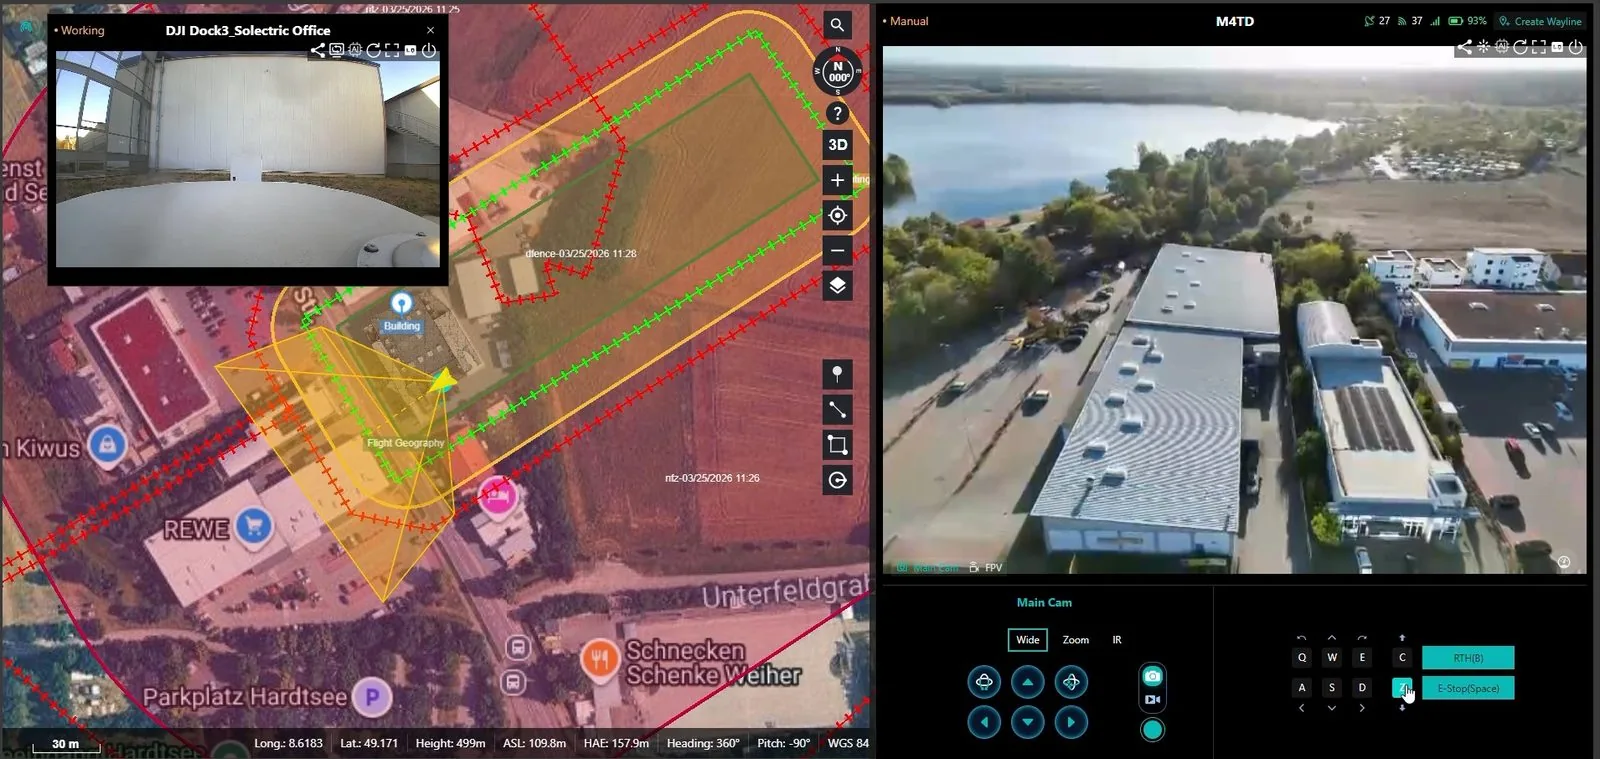This screenshot has height=759, width=1600.
Task: Select the pin marker annotation tool
Action: pos(837,374)
